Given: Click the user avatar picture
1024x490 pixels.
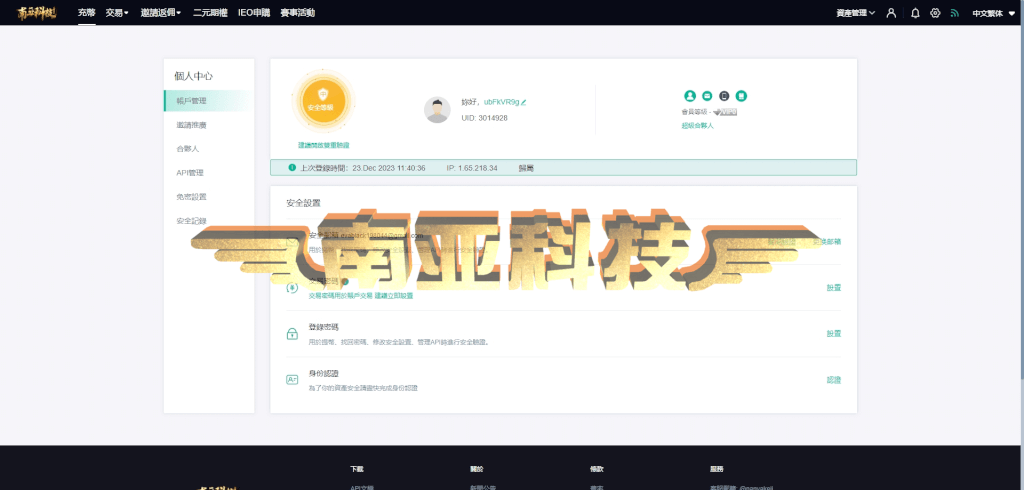Looking at the screenshot, I should [437, 110].
